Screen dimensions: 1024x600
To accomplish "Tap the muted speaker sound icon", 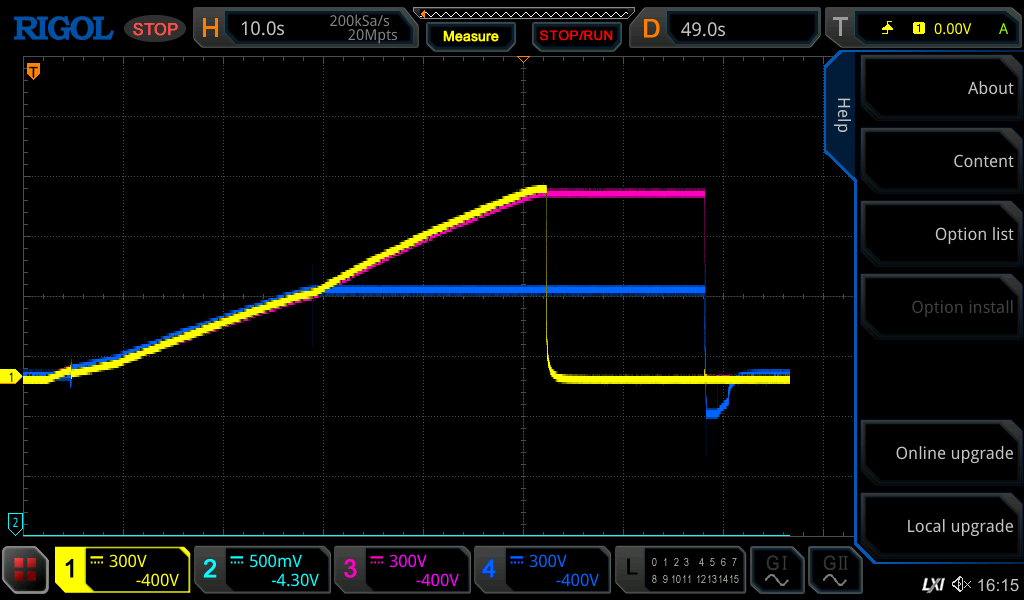I will tap(962, 584).
